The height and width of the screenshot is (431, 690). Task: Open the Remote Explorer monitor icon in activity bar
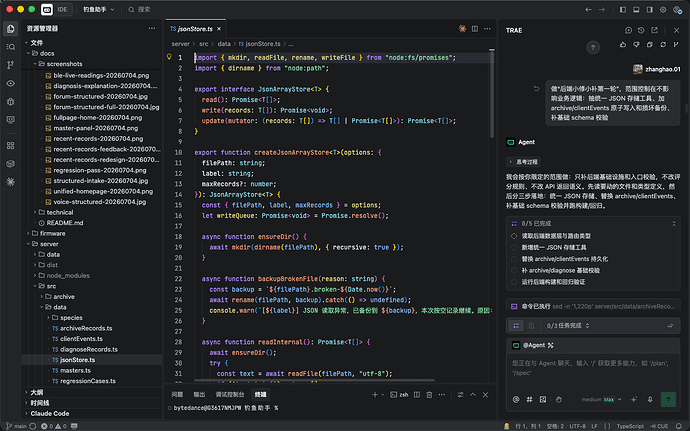click(11, 119)
